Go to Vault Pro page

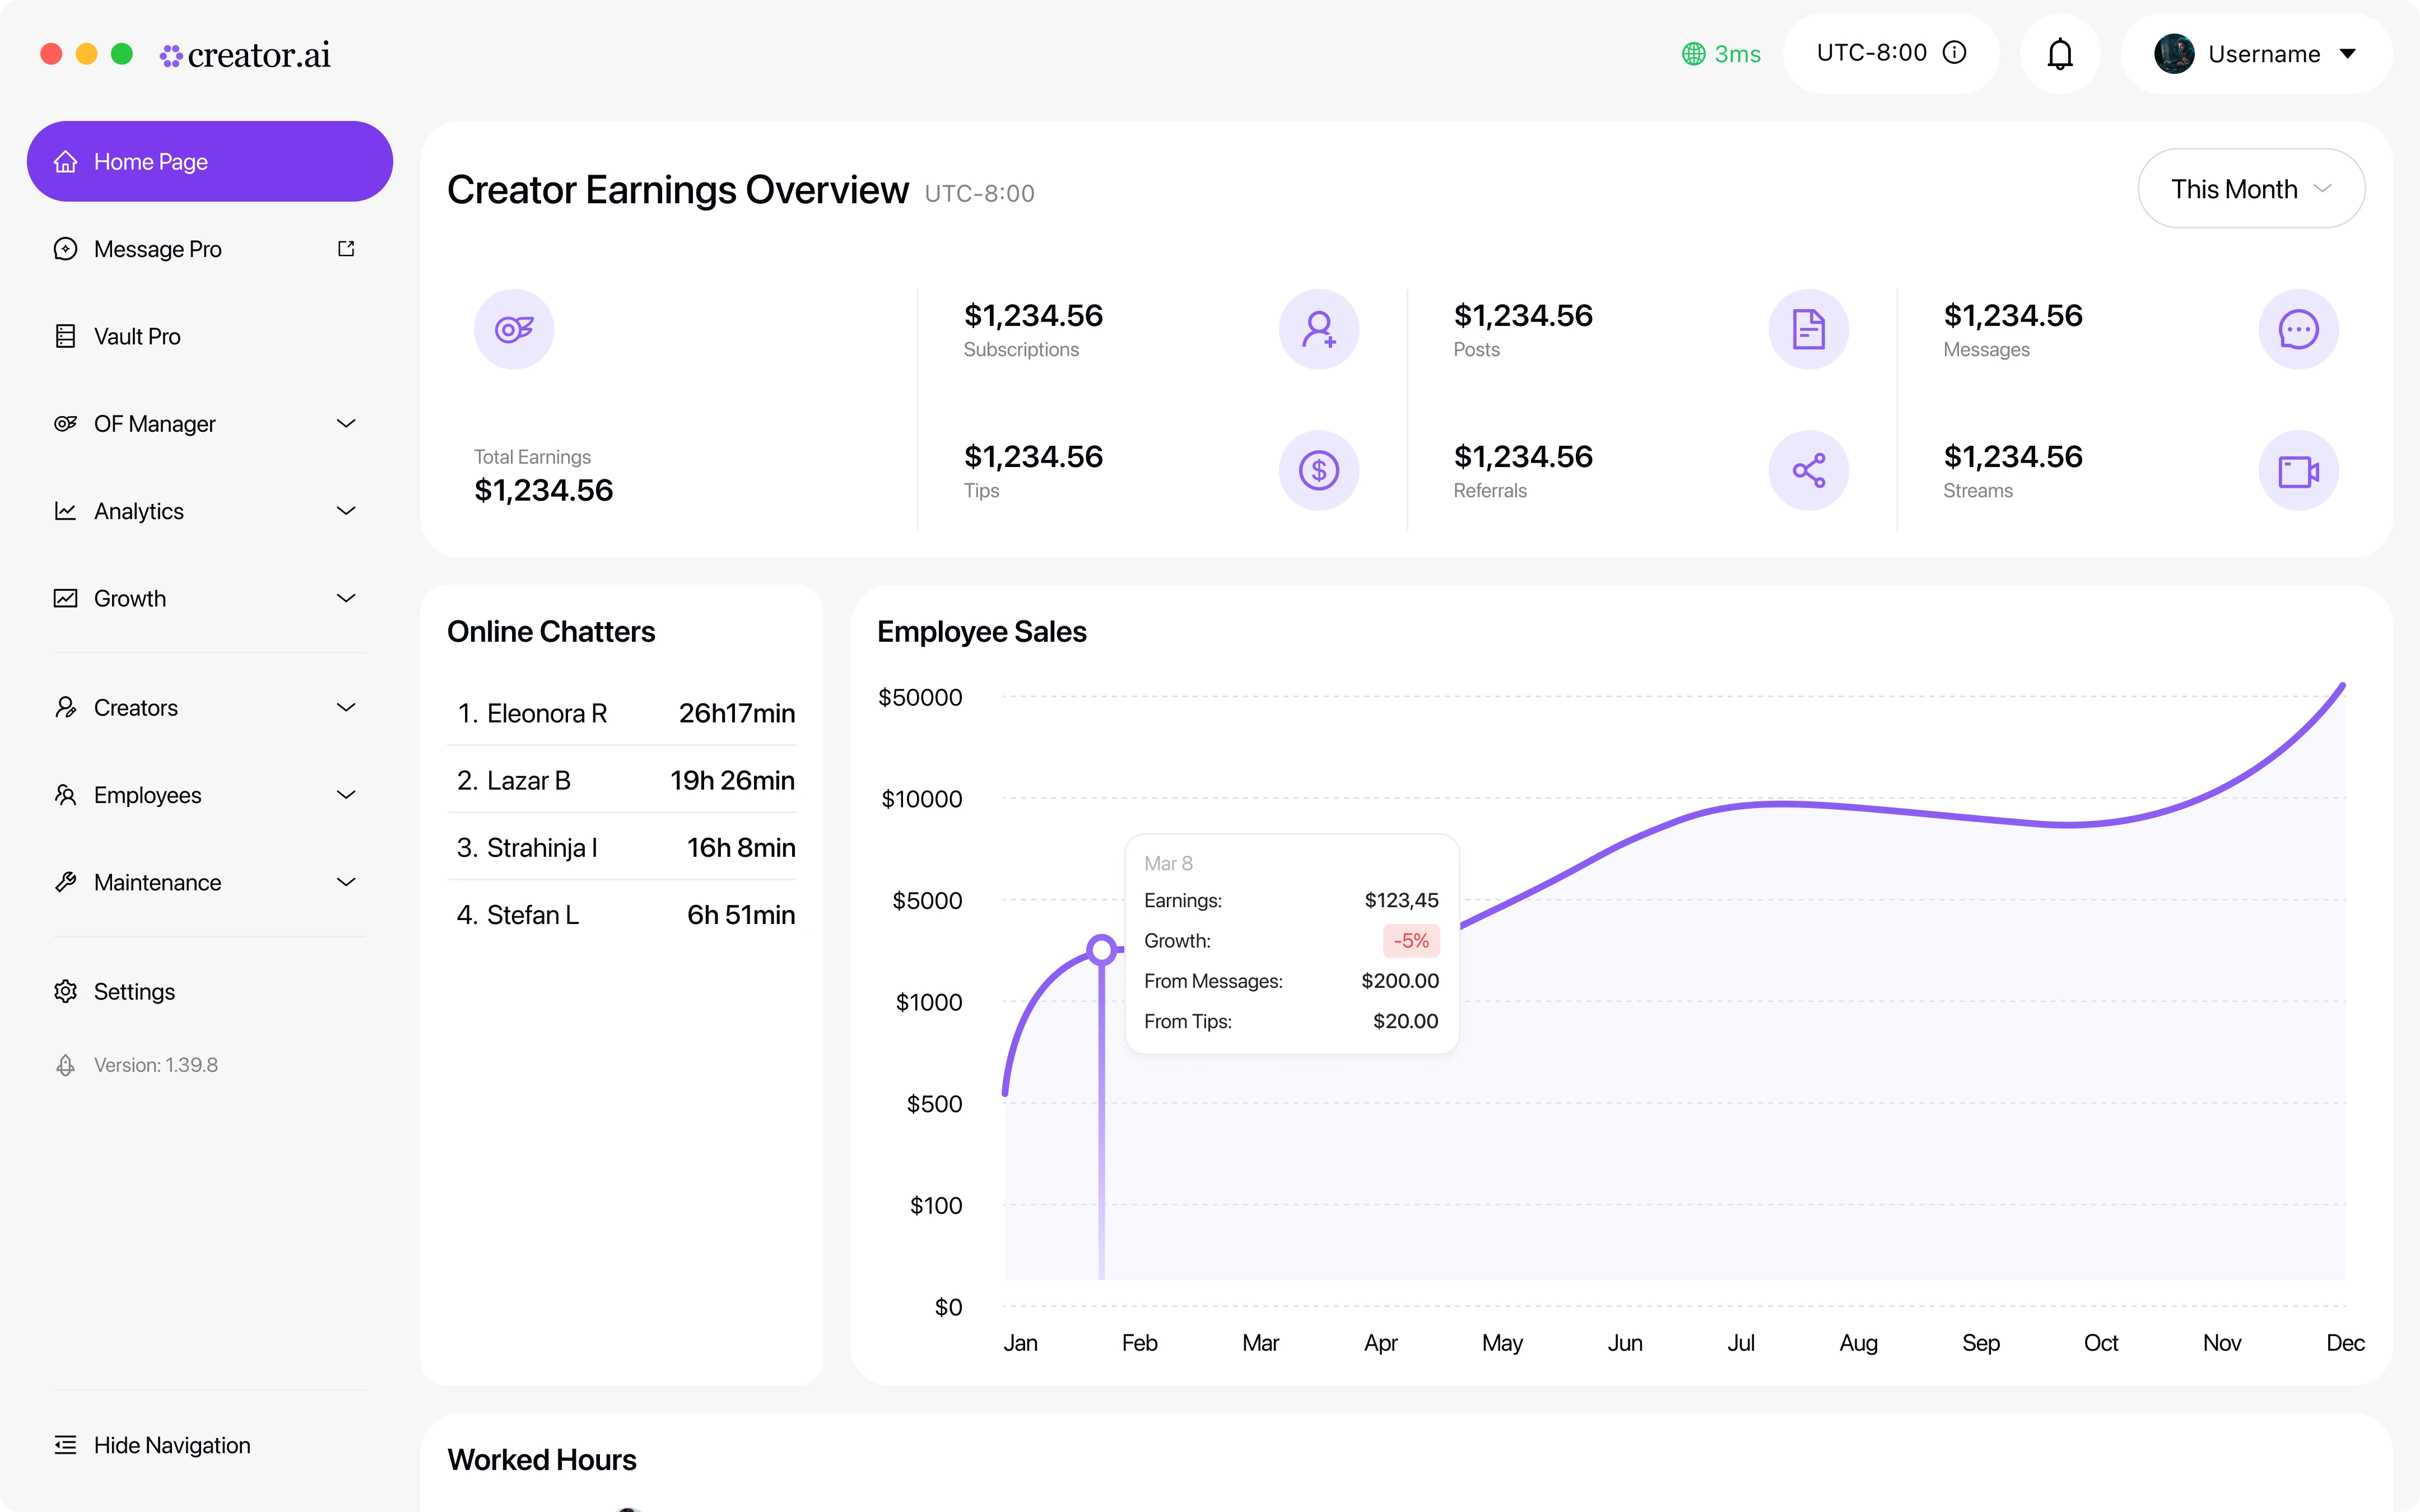137,337
